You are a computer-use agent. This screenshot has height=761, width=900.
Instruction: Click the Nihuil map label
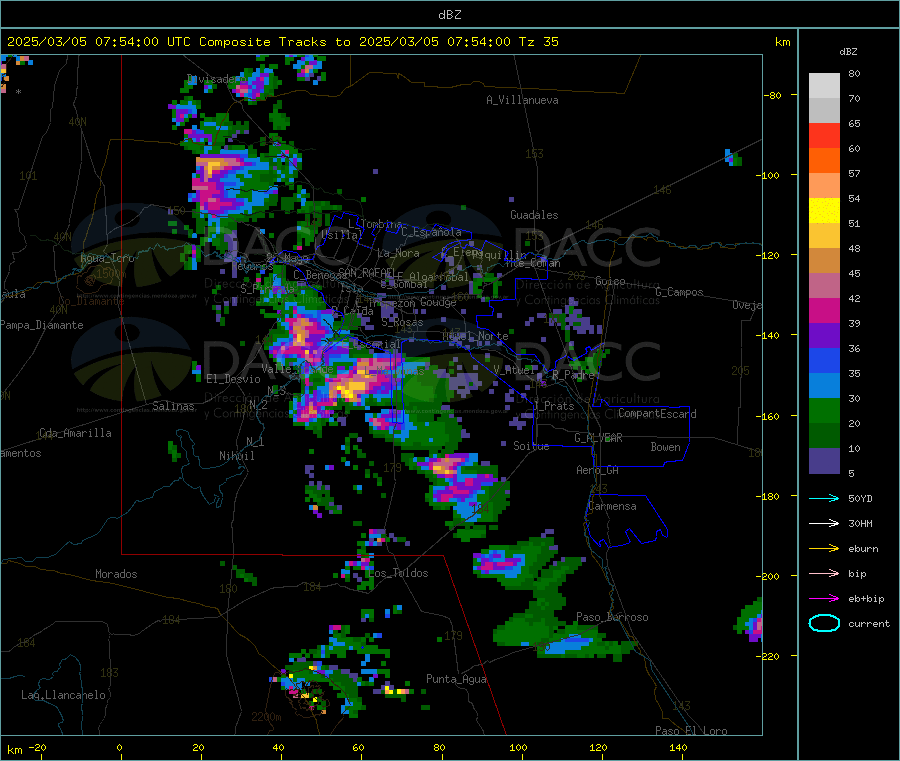(236, 456)
